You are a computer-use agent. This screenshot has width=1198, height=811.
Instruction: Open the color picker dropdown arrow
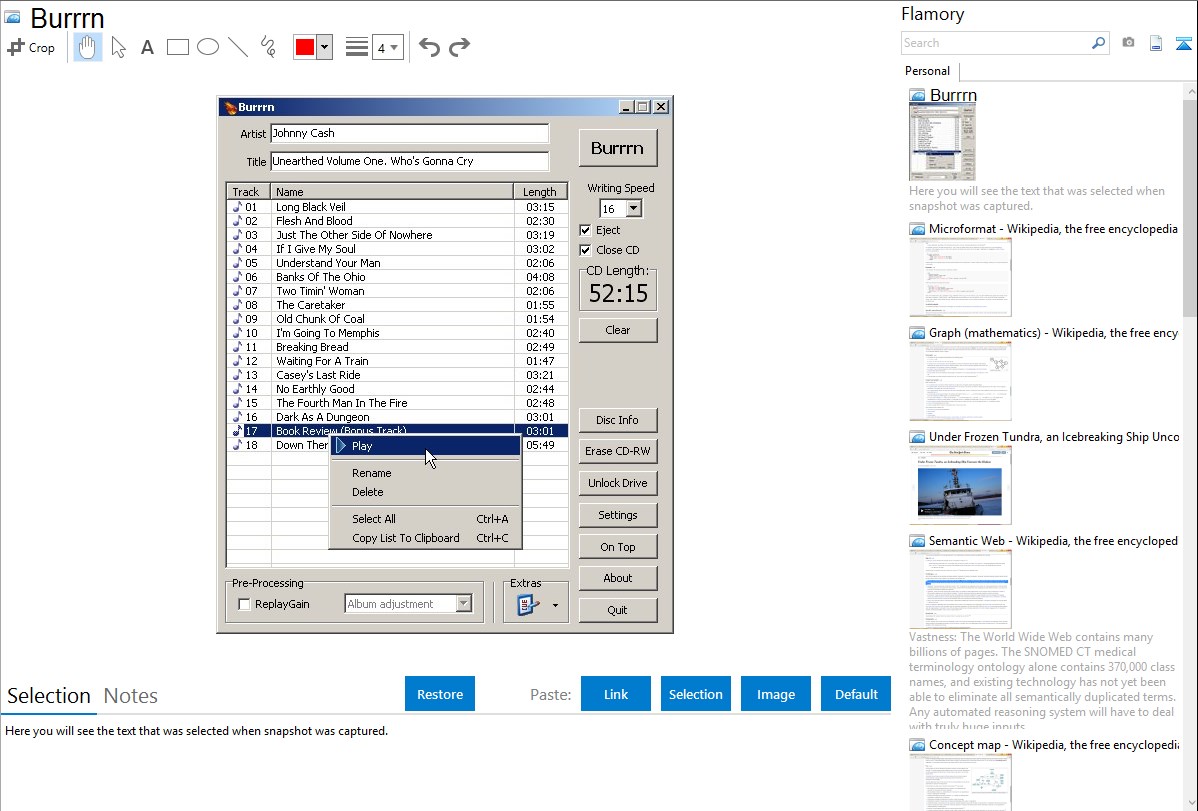click(x=325, y=47)
